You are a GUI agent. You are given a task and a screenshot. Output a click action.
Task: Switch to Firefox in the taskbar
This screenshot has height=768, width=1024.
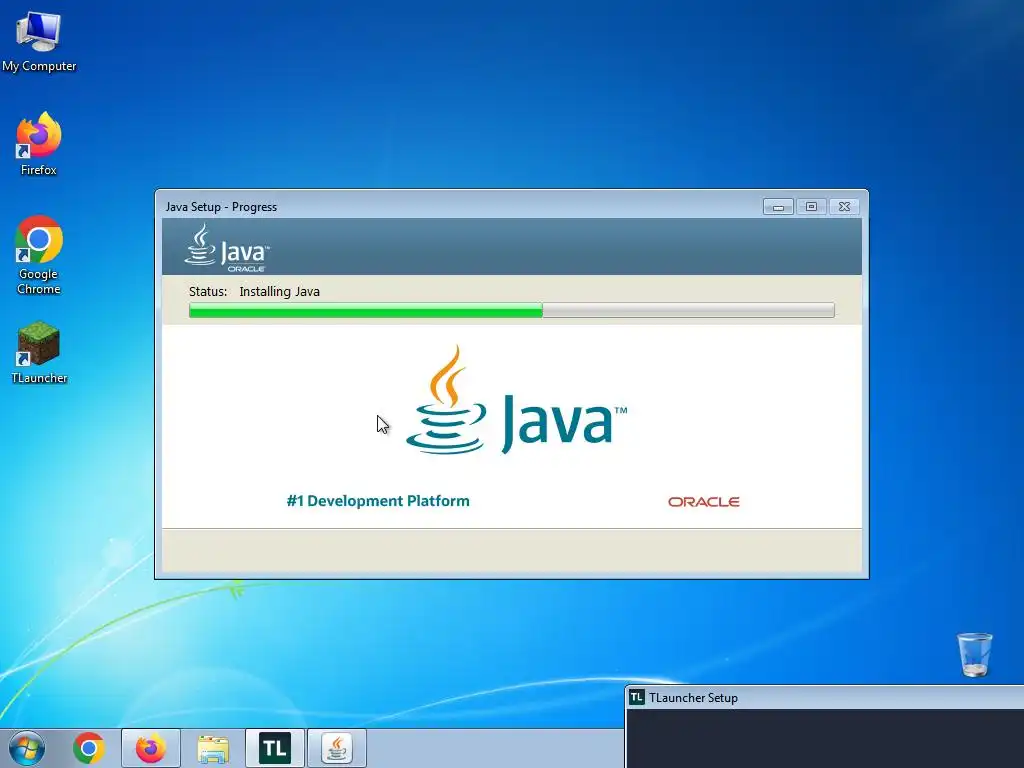coord(150,748)
